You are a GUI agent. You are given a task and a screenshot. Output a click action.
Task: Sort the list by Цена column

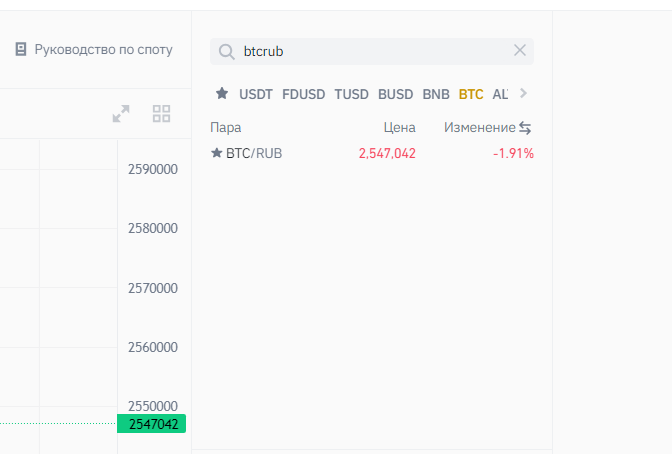pos(399,128)
